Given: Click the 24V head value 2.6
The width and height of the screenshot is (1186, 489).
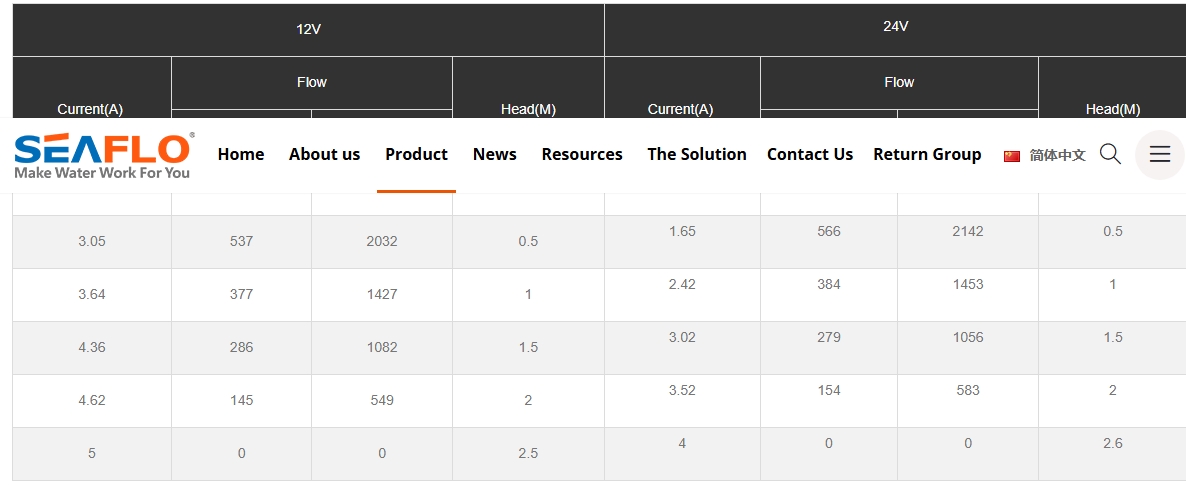Looking at the screenshot, I should point(1113,444).
